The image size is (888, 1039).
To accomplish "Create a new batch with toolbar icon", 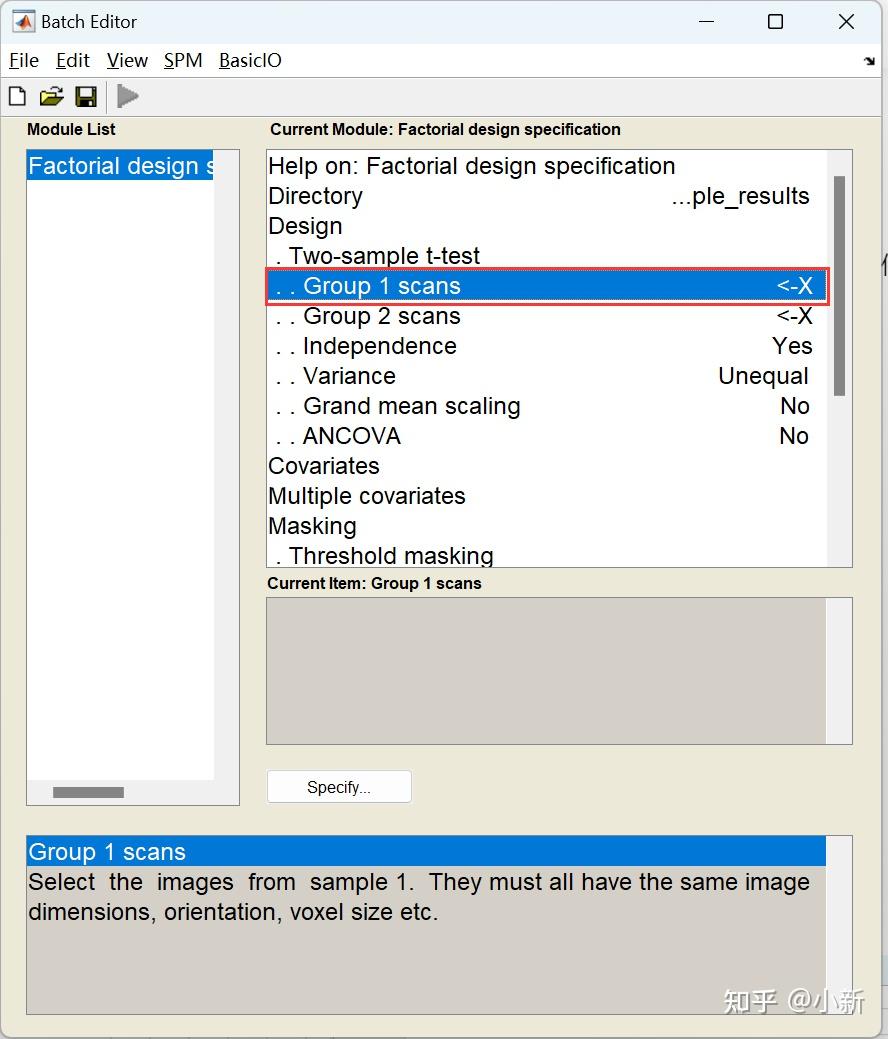I will (17, 96).
